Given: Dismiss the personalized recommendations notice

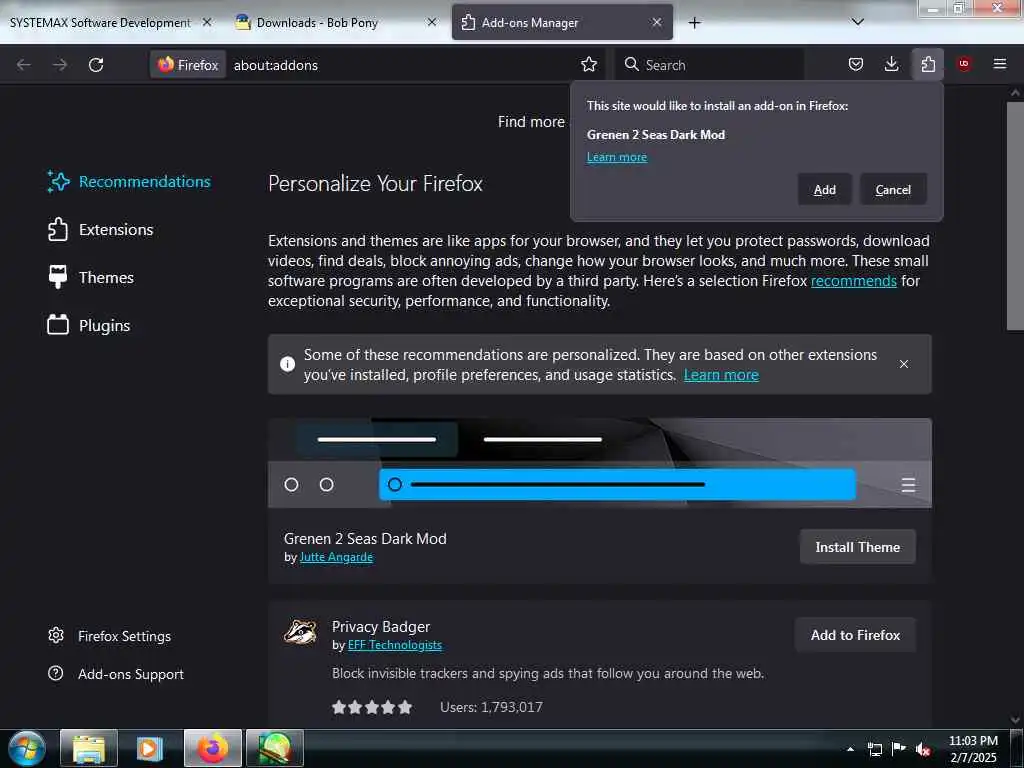Looking at the screenshot, I should coord(904,364).
